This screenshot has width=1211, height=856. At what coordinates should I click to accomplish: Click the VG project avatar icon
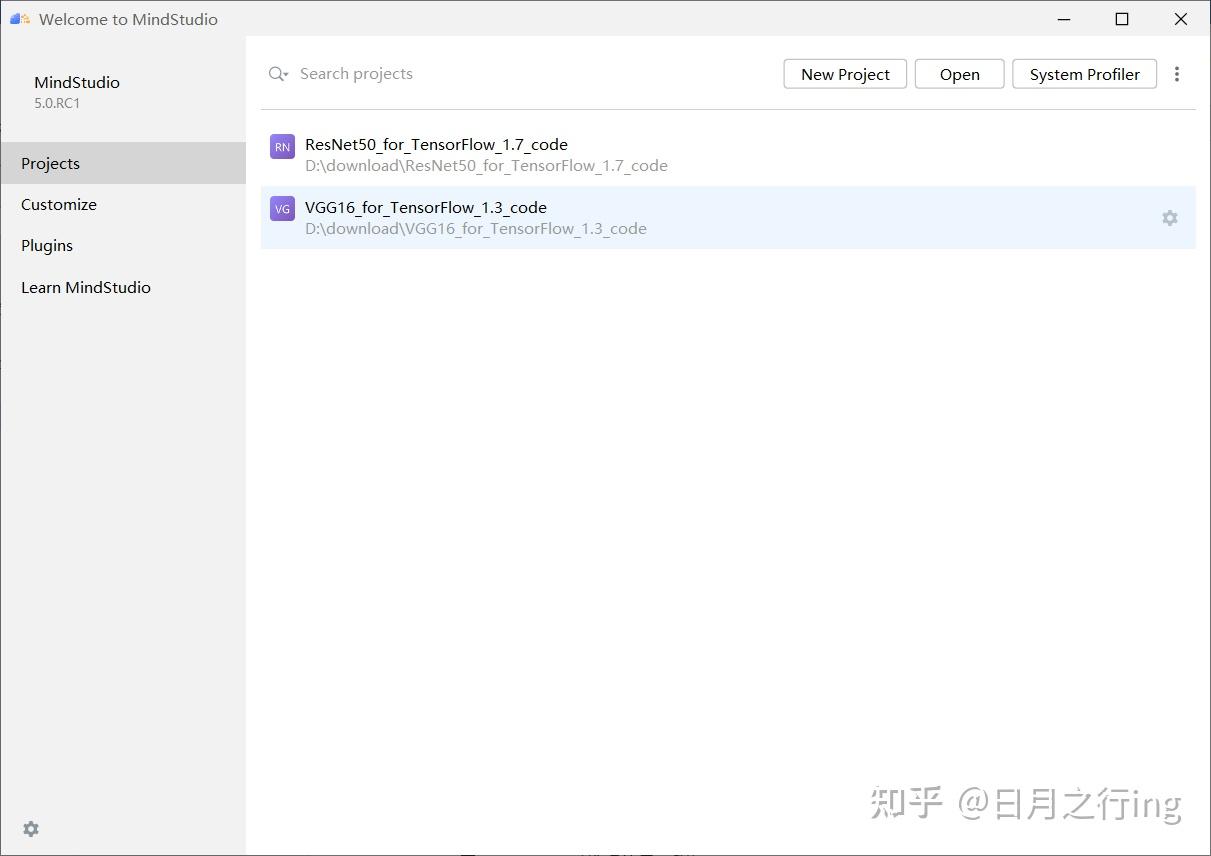pos(281,208)
